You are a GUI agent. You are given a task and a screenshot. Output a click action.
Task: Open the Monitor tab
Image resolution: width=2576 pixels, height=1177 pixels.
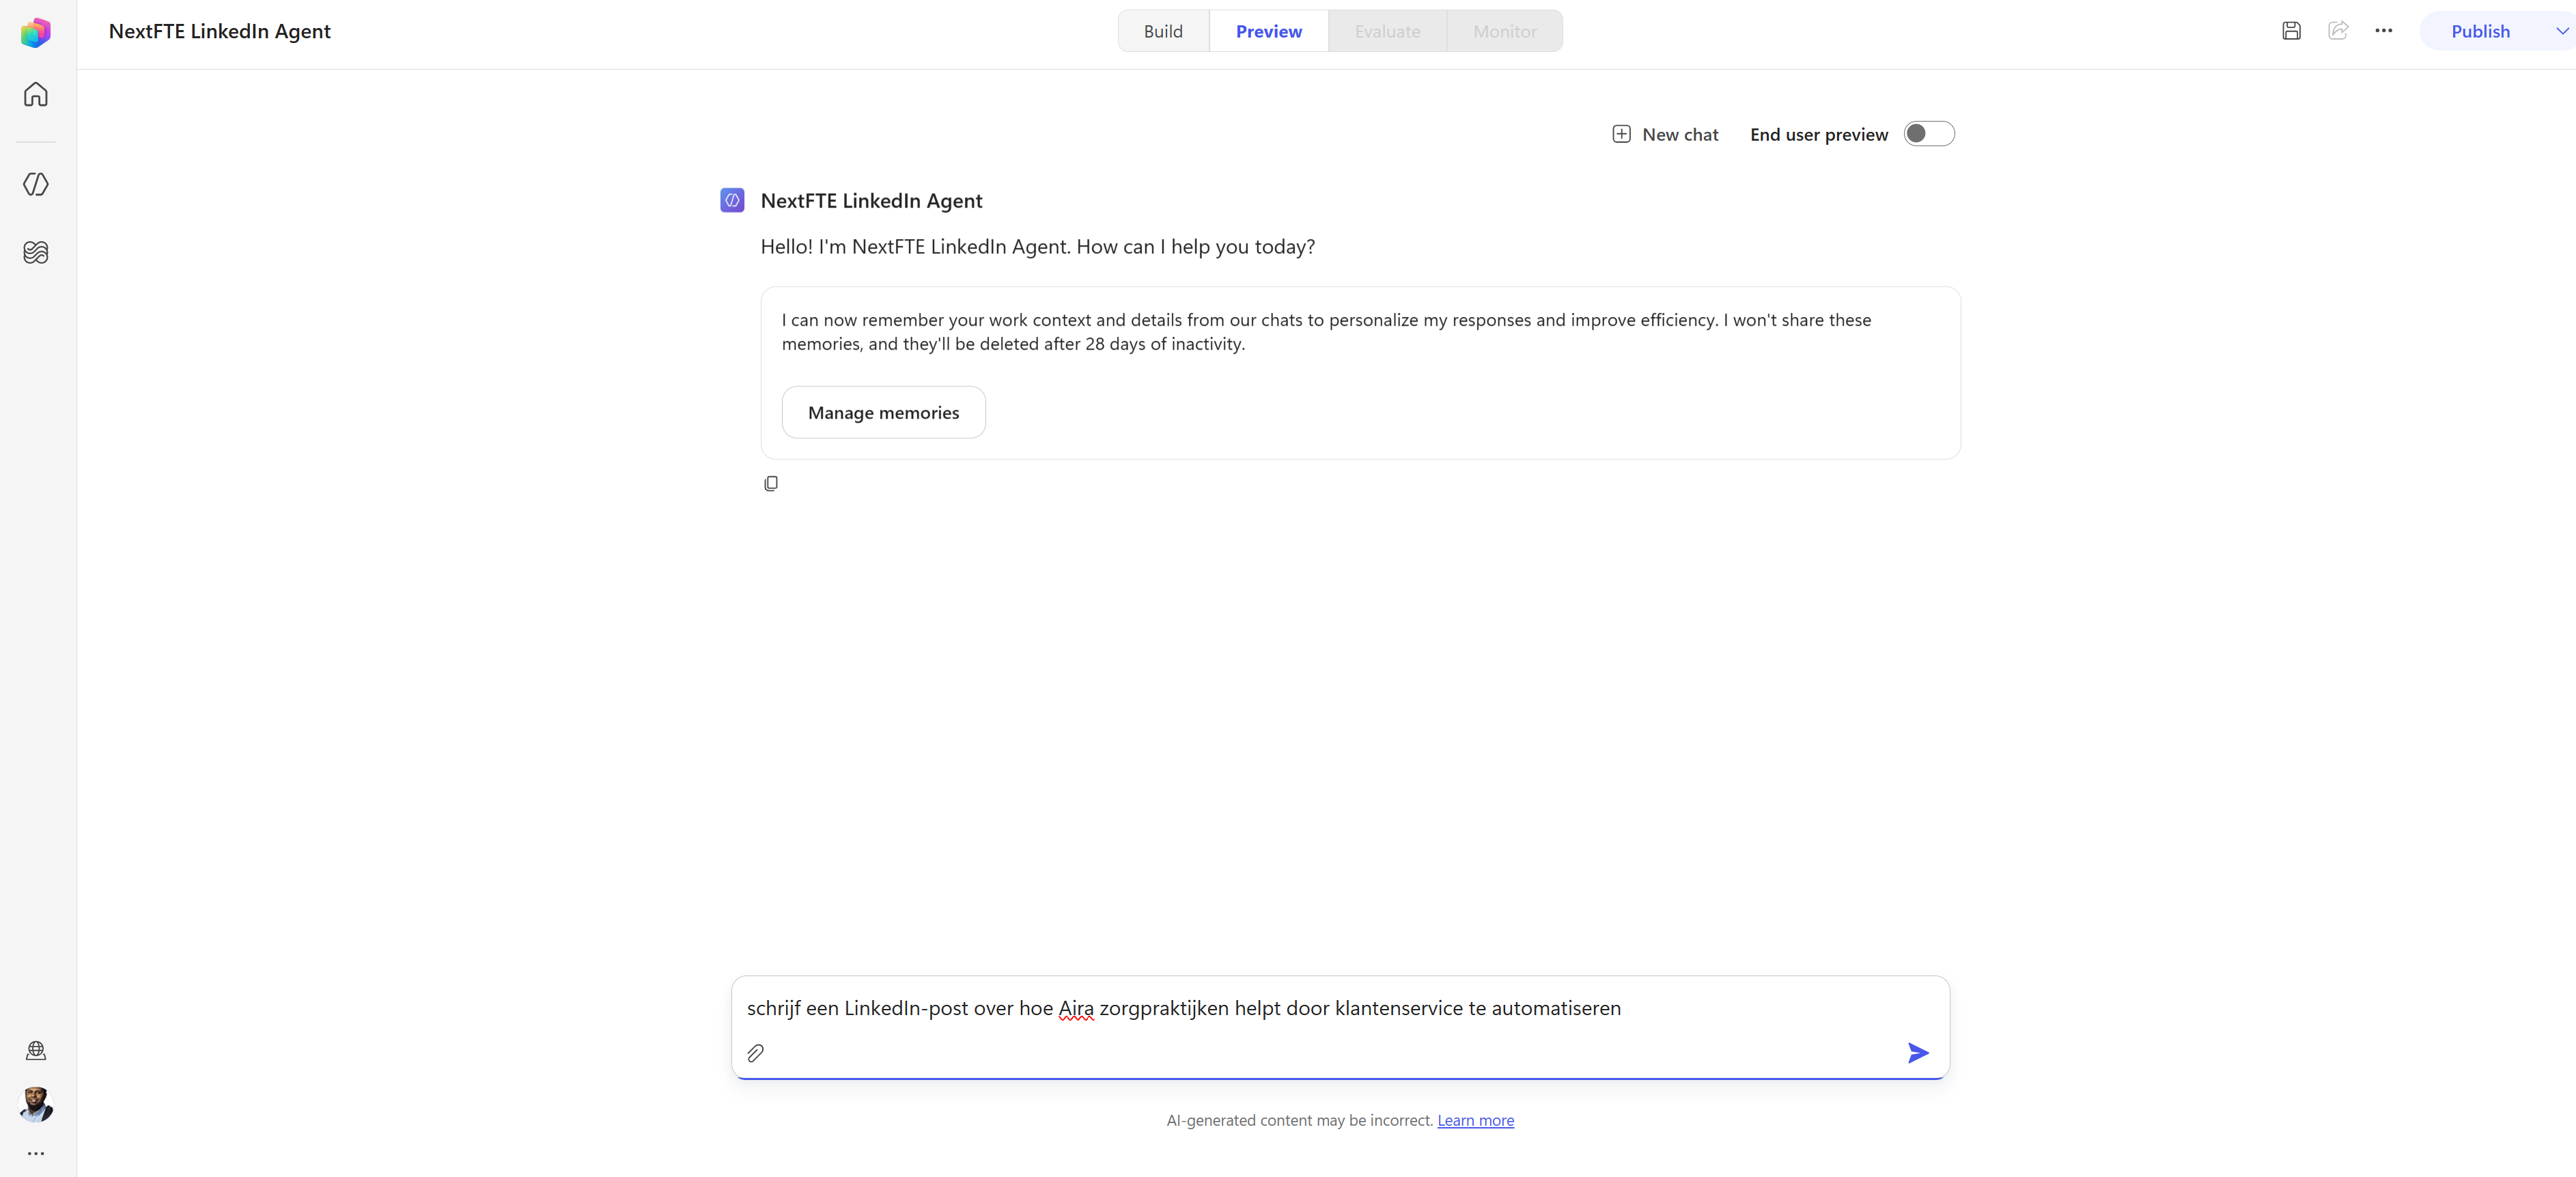[1504, 31]
